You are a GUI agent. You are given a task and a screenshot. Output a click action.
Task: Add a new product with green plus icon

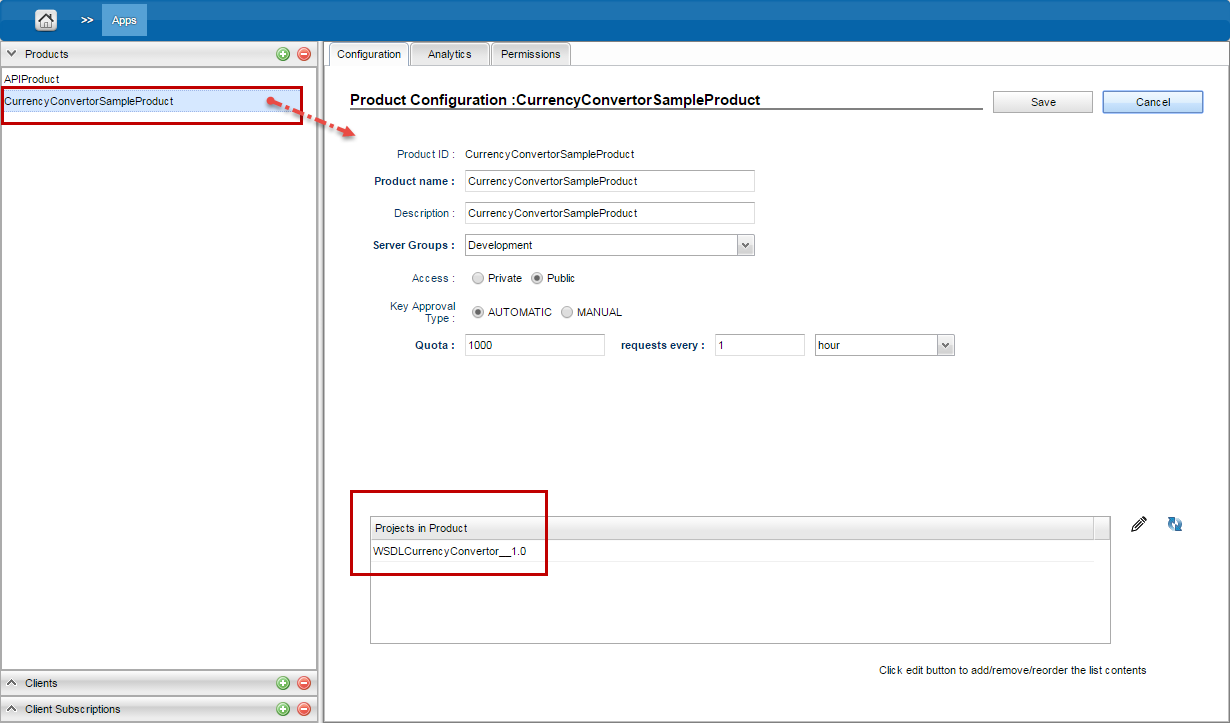pyautogui.click(x=283, y=54)
